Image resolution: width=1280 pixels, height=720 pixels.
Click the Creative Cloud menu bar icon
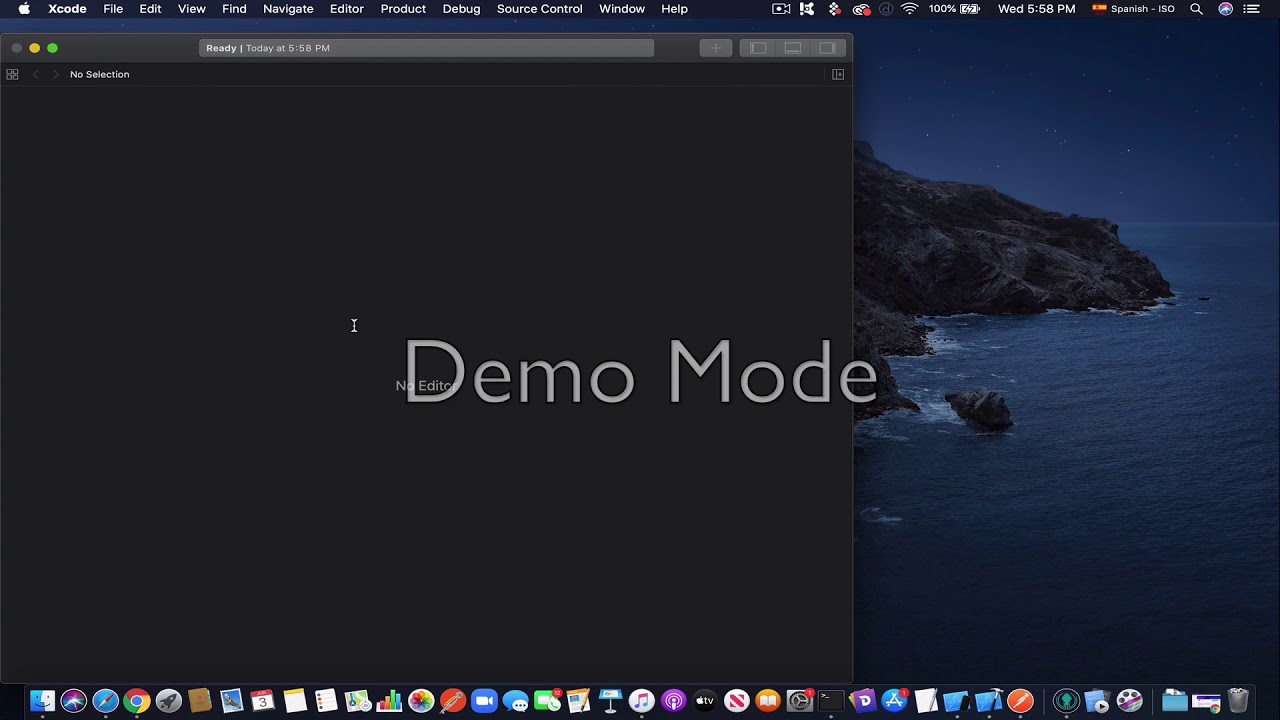861,9
